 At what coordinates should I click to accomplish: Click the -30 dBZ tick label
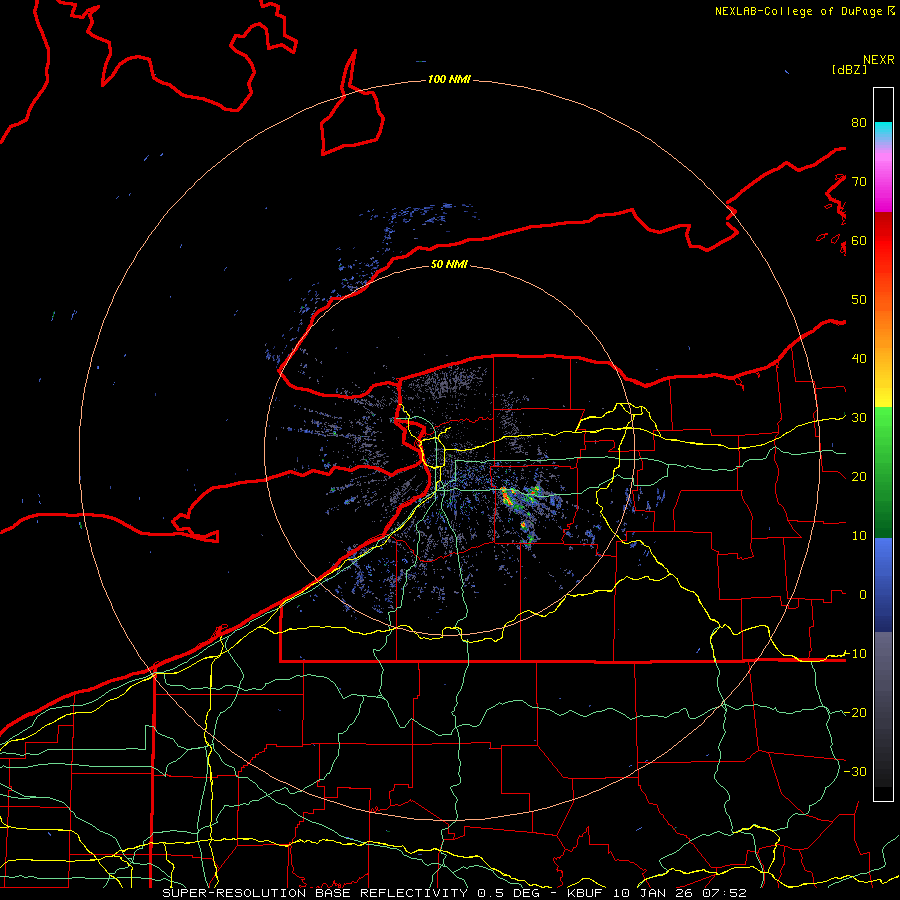855,771
